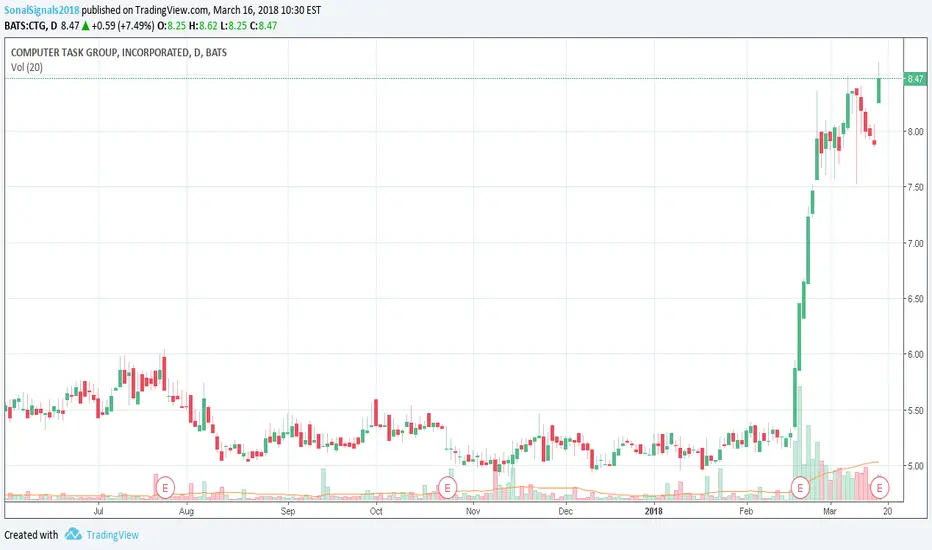Select the 'COMPUTER TASK GROUP, INCORPORATED, D, BATS' title
932x550 pixels.
point(119,52)
